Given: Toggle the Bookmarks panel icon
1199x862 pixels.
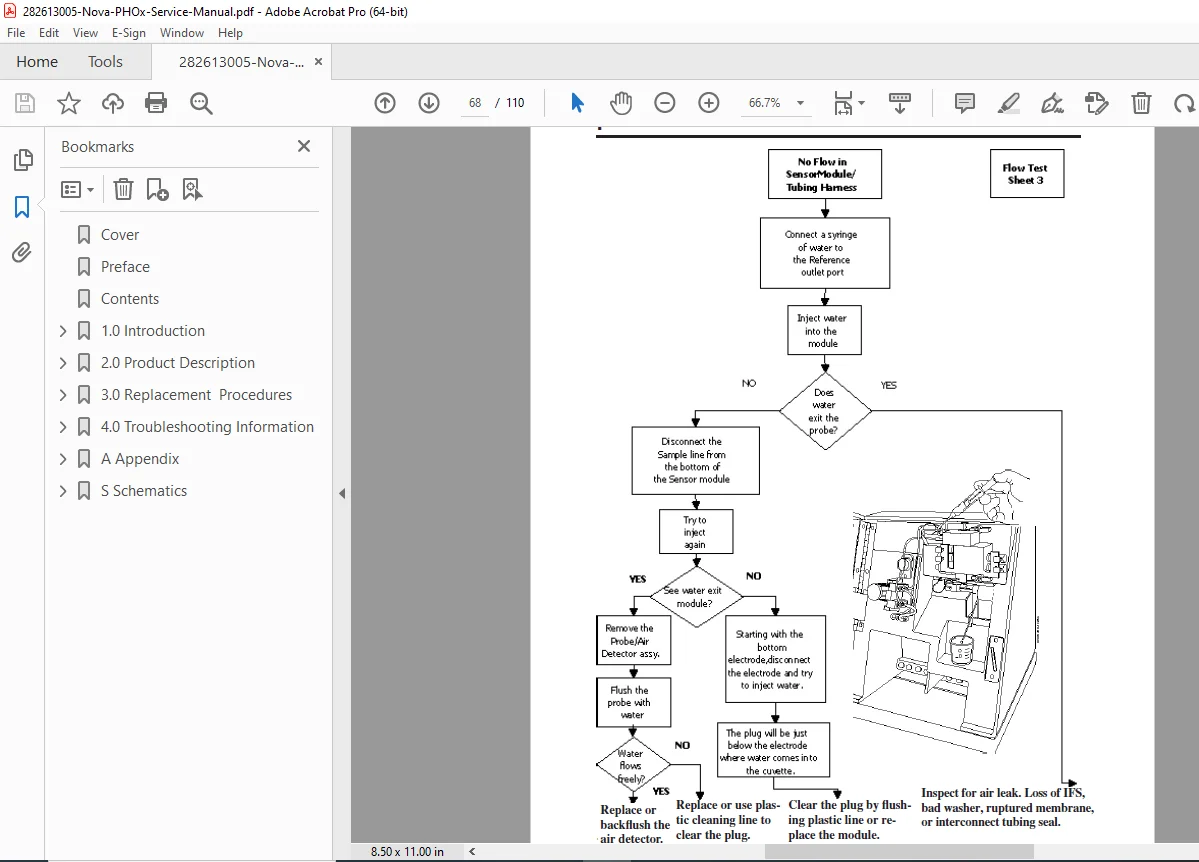Looking at the screenshot, I should pyautogui.click(x=22, y=207).
